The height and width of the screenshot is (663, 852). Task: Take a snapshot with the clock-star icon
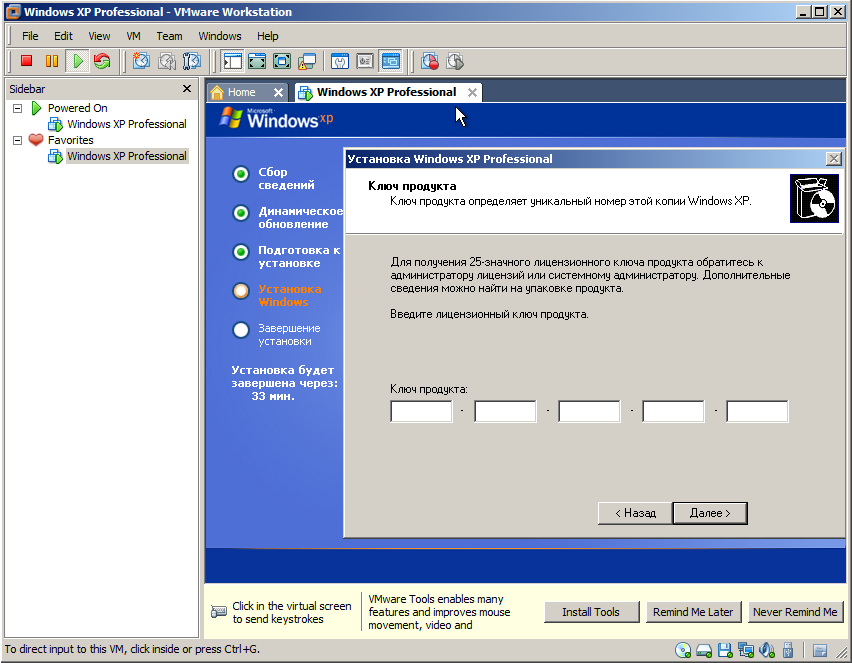click(x=141, y=61)
